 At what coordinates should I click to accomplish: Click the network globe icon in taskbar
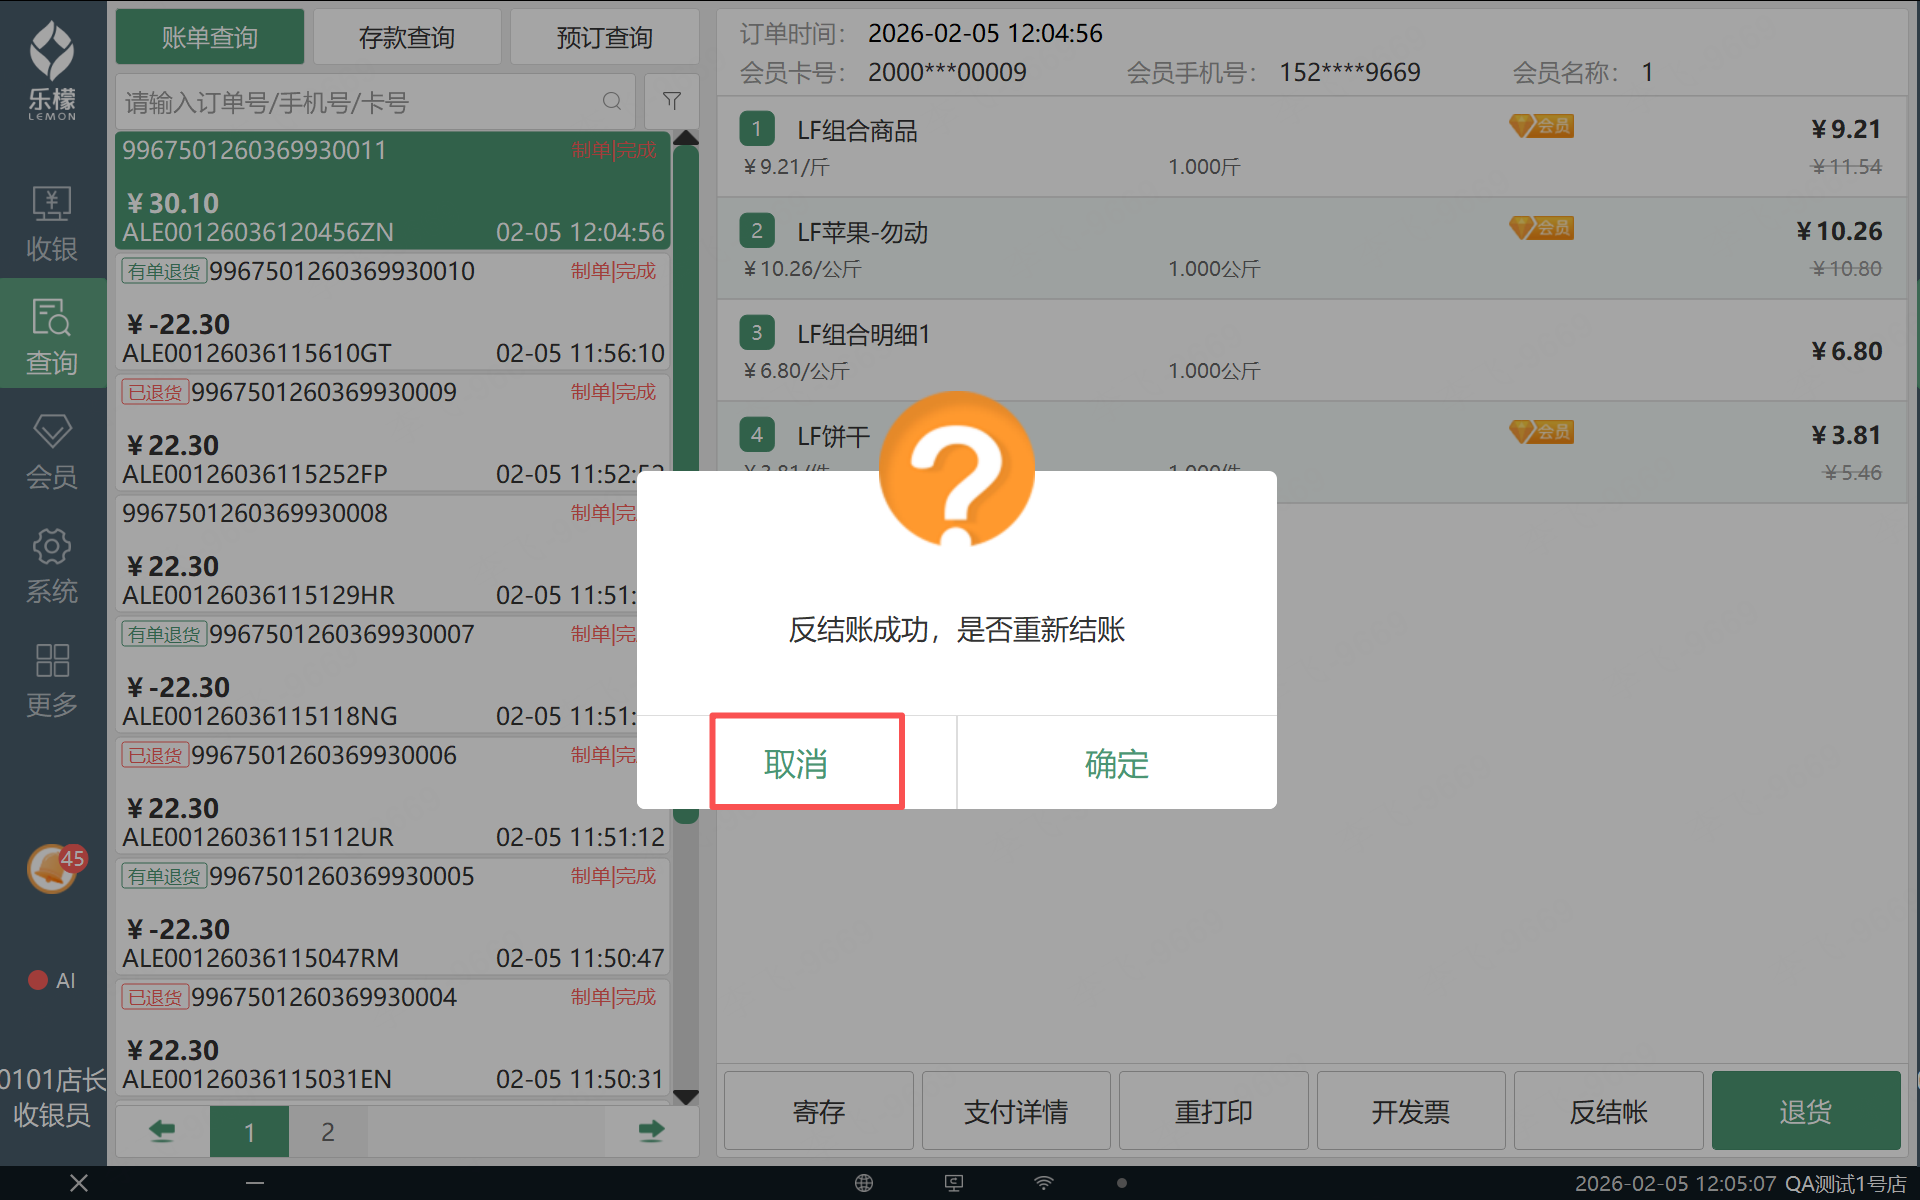[x=864, y=1183]
